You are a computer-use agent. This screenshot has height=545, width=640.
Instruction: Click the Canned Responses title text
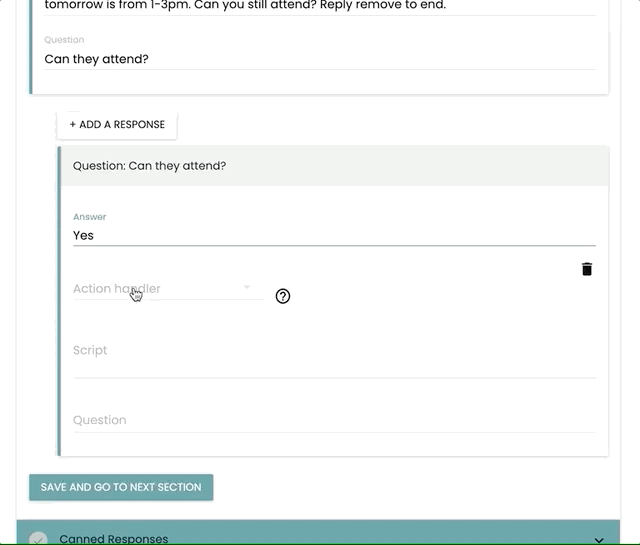[114, 539]
